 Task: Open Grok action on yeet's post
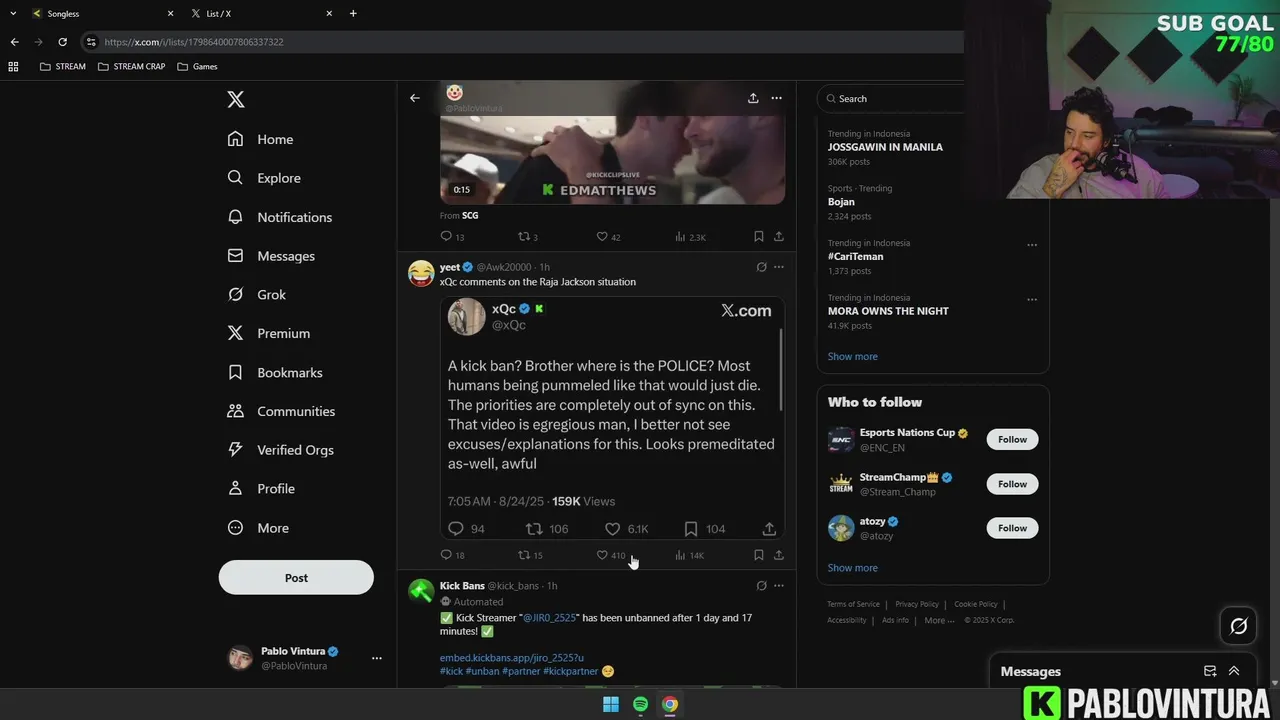[761, 267]
